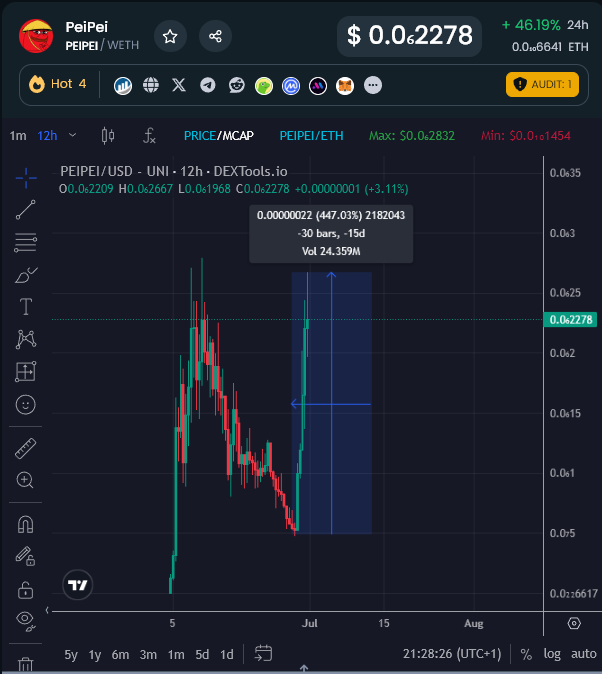Image resolution: width=602 pixels, height=674 pixels.
Task: Open the X (Twitter) social link
Action: tap(179, 85)
